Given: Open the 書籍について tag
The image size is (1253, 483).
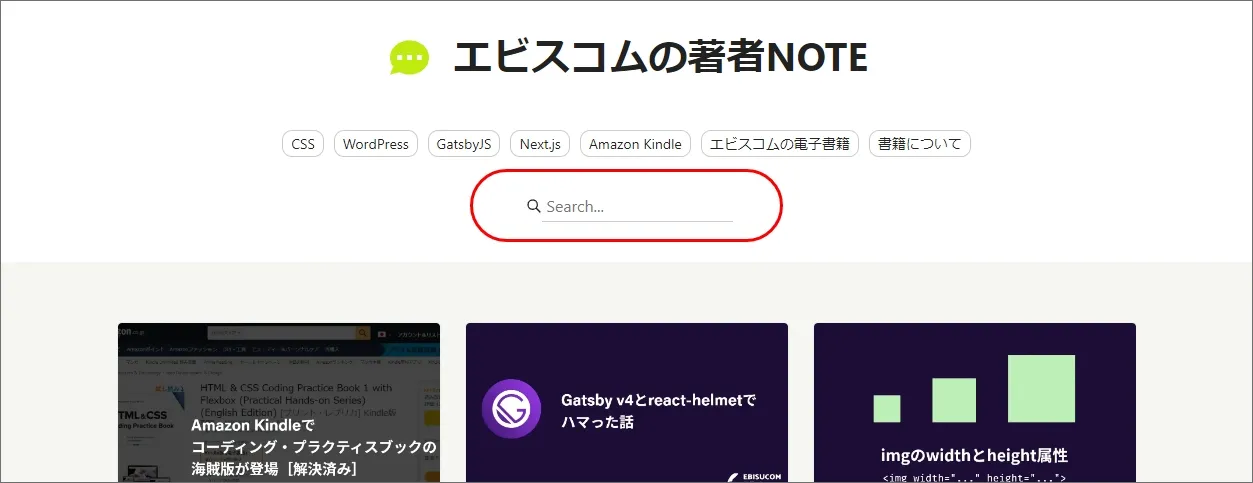Looking at the screenshot, I should pos(919,144).
